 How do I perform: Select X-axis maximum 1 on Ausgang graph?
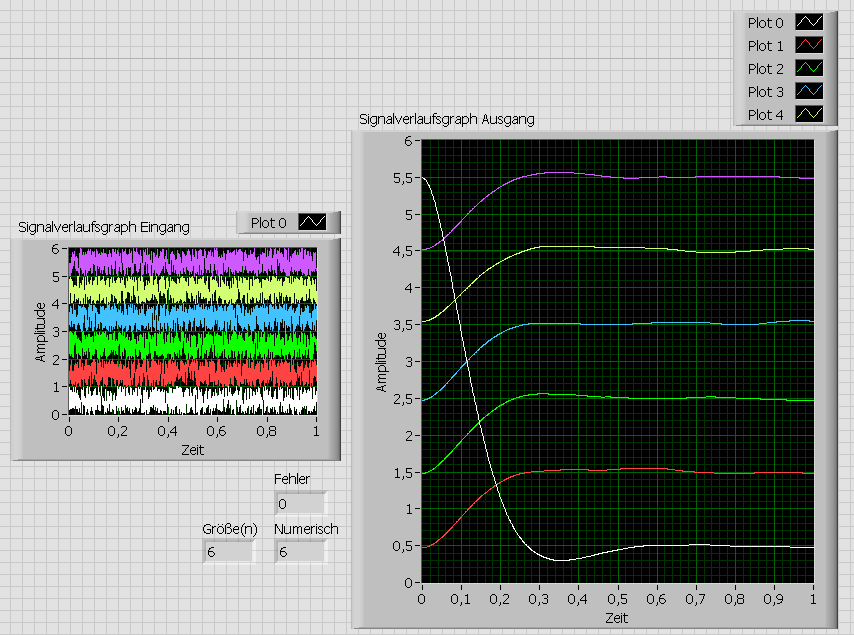point(813,598)
